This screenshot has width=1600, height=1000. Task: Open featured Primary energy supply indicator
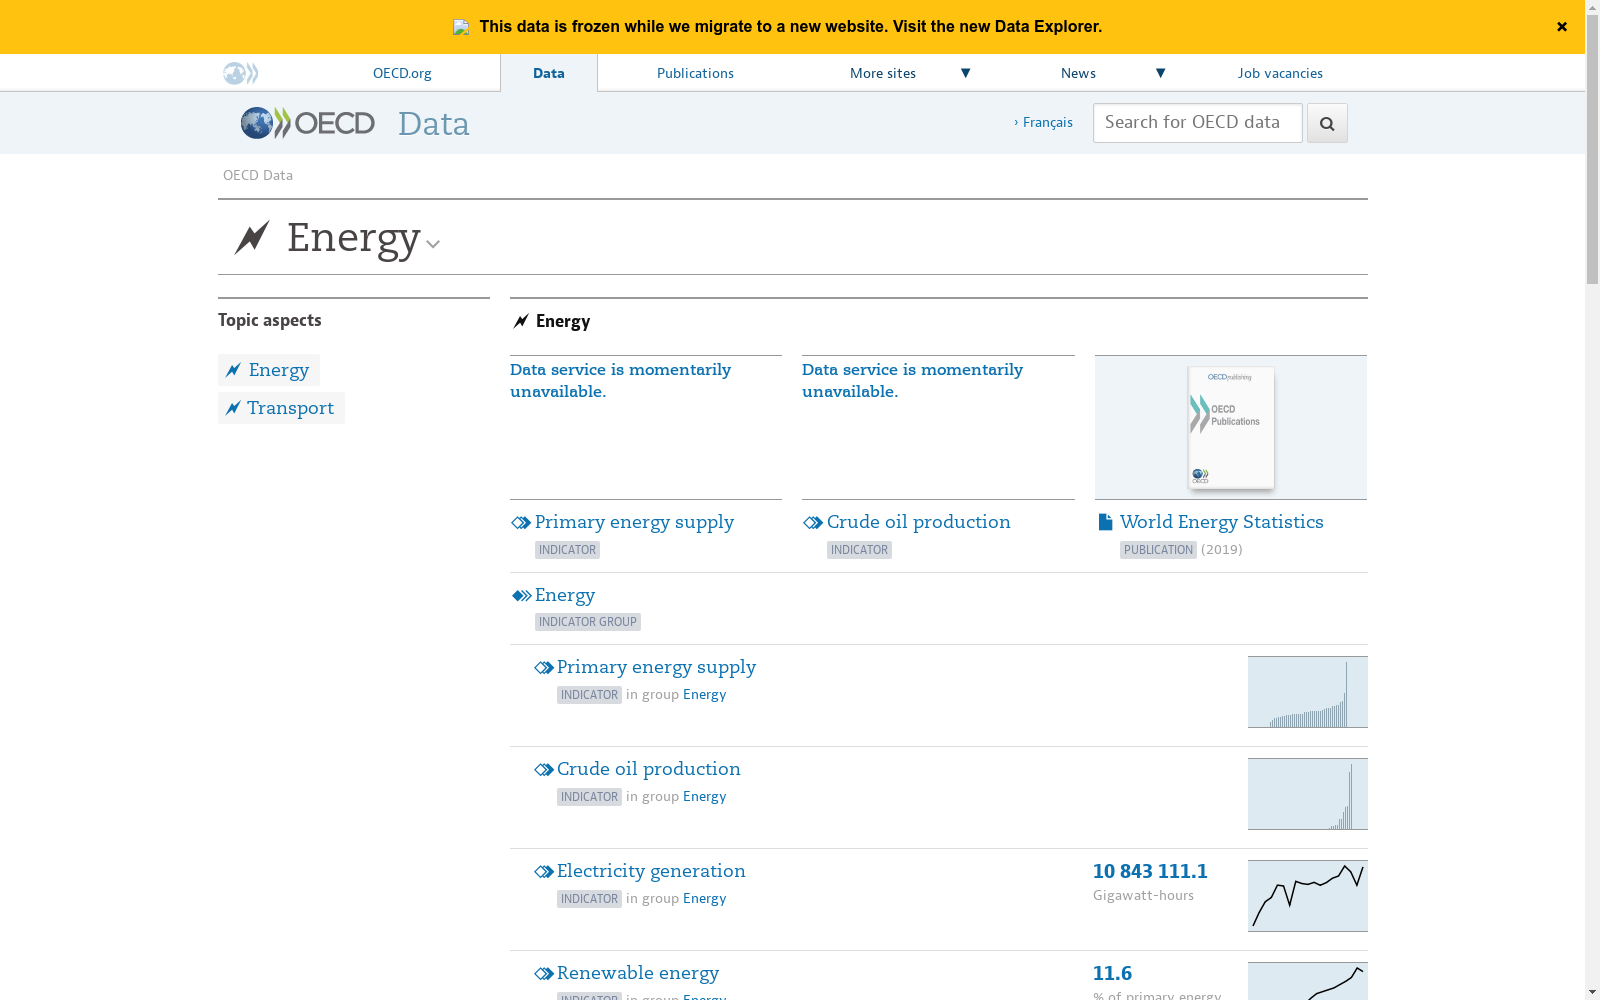pyautogui.click(x=634, y=522)
